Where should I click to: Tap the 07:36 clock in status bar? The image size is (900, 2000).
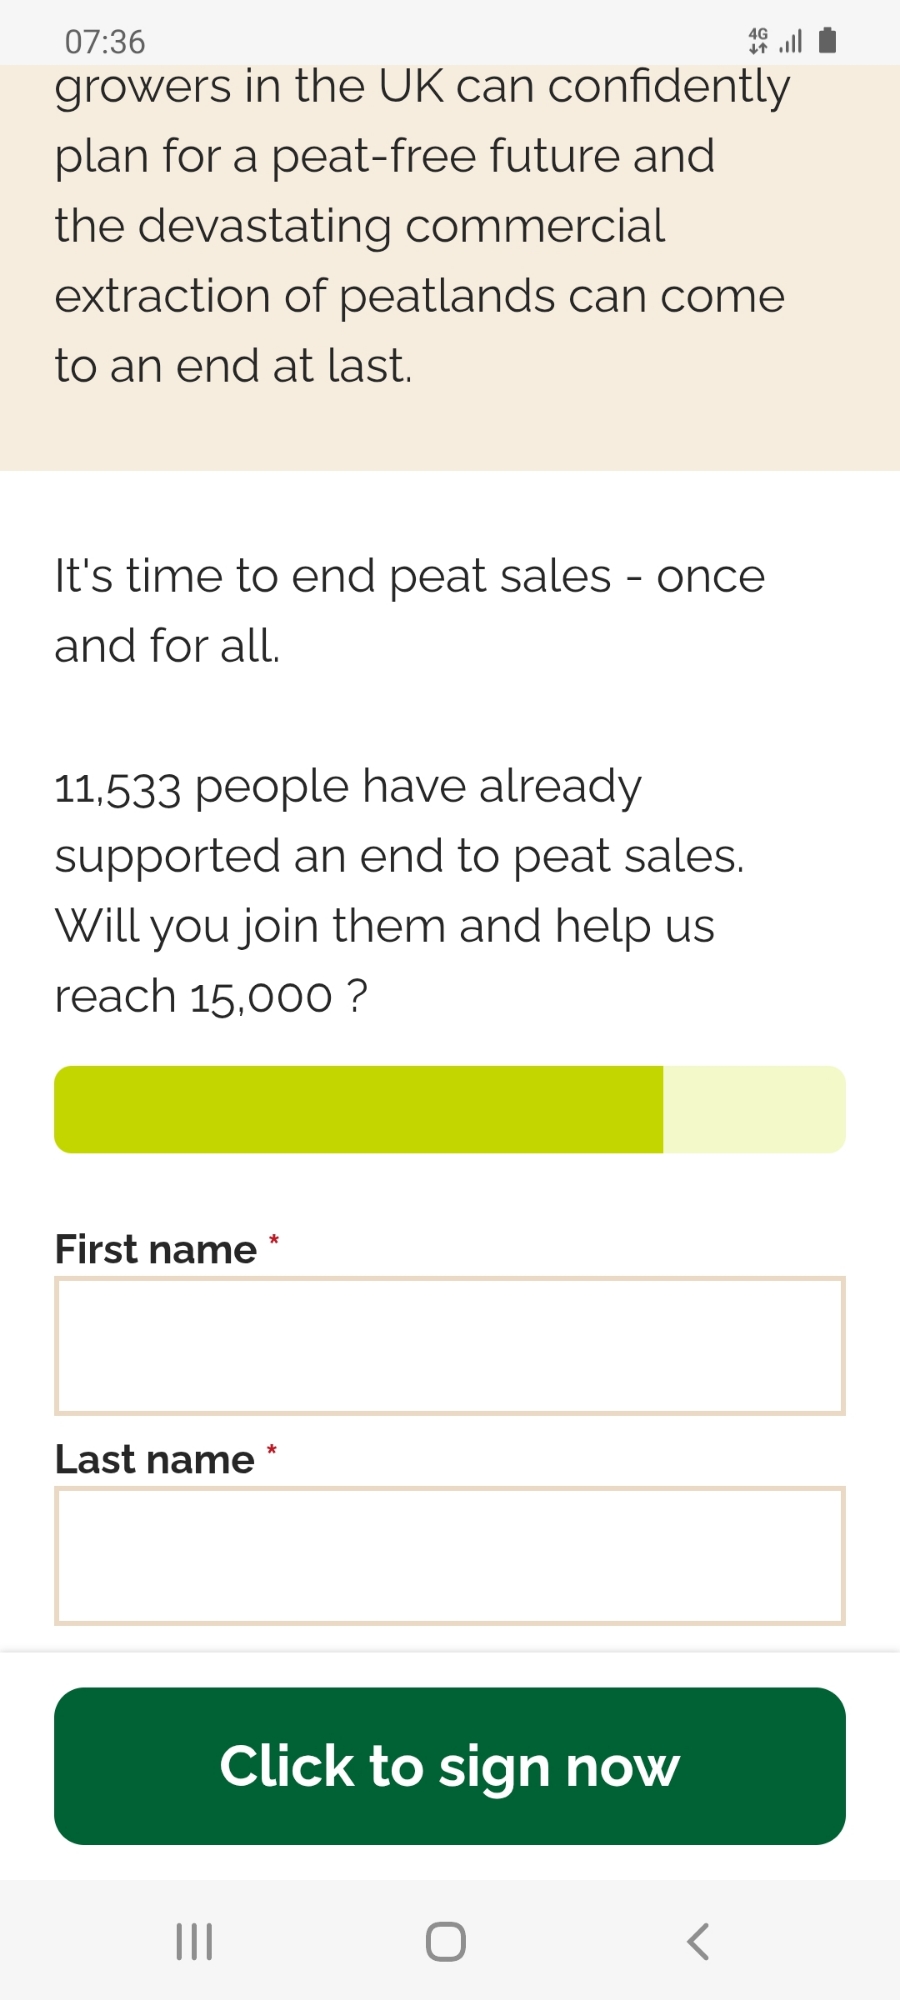(105, 42)
